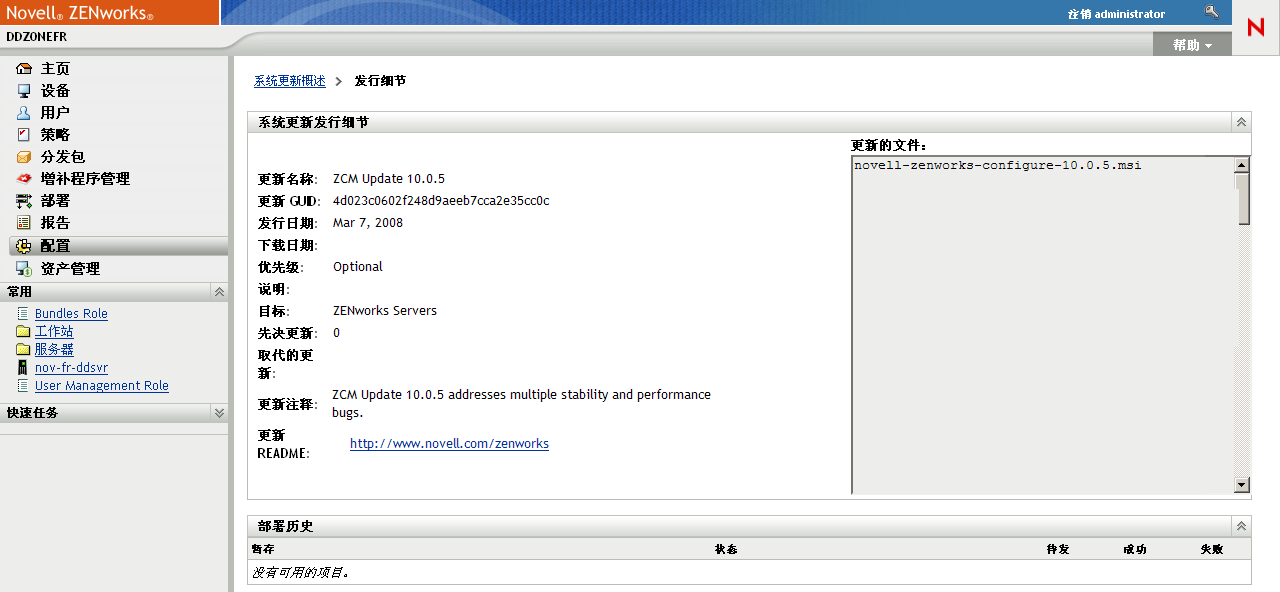Open the 用户 menu item
Viewport: 1280px width, 592px height.
pos(55,113)
